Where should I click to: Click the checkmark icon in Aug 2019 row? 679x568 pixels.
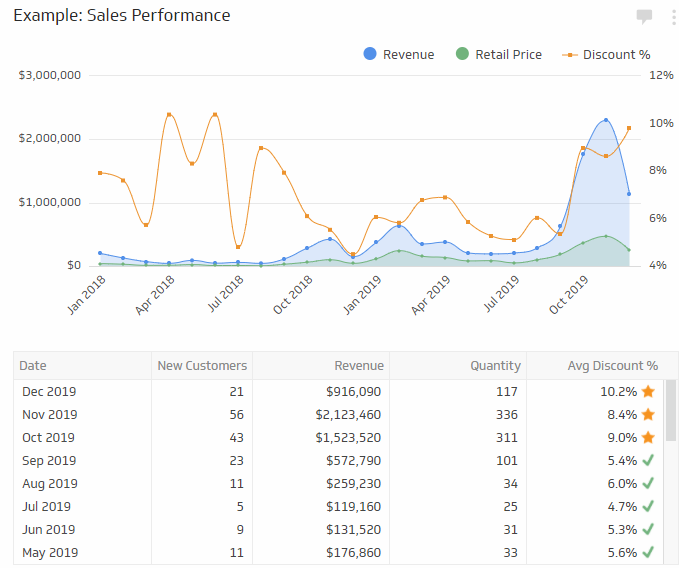[648, 483]
